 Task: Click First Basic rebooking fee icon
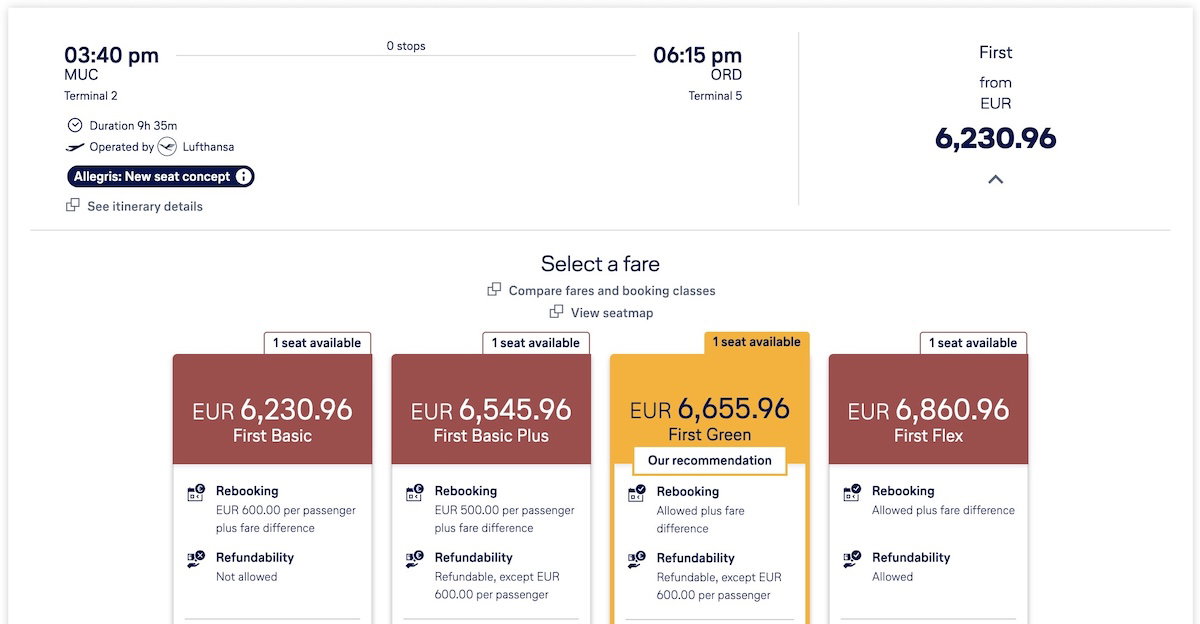click(x=196, y=493)
